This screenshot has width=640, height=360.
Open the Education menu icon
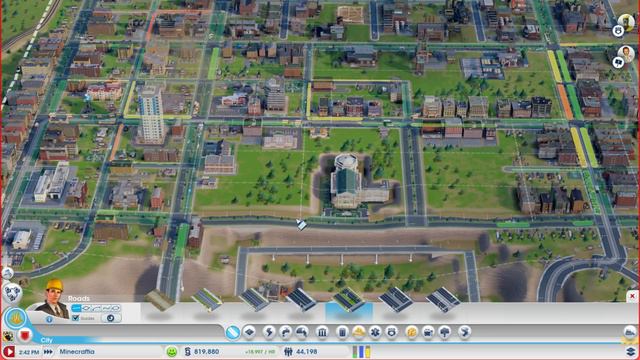412,332
